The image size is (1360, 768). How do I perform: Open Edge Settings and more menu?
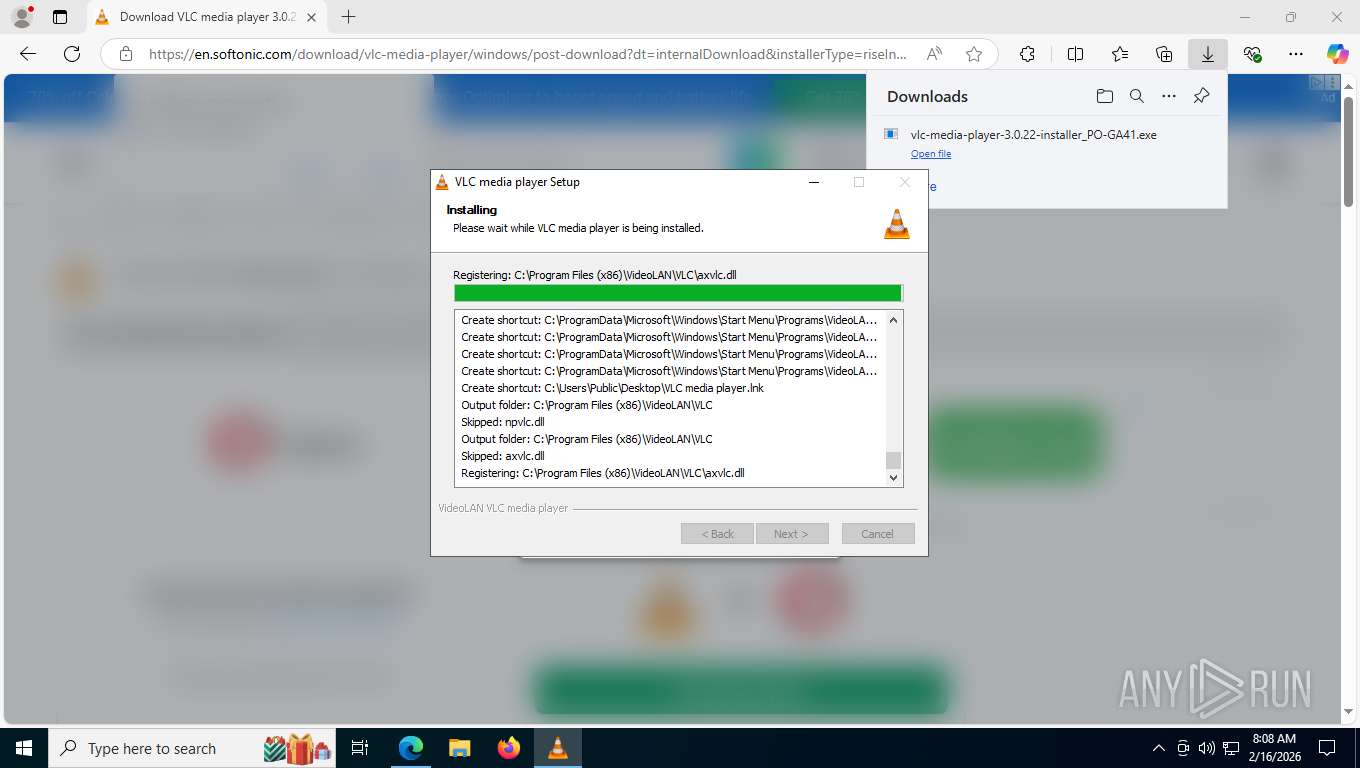point(1296,54)
